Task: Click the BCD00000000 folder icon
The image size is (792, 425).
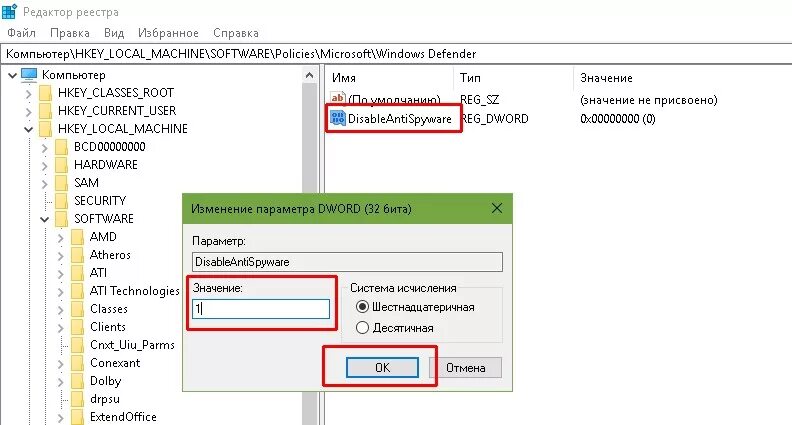Action: (61, 147)
